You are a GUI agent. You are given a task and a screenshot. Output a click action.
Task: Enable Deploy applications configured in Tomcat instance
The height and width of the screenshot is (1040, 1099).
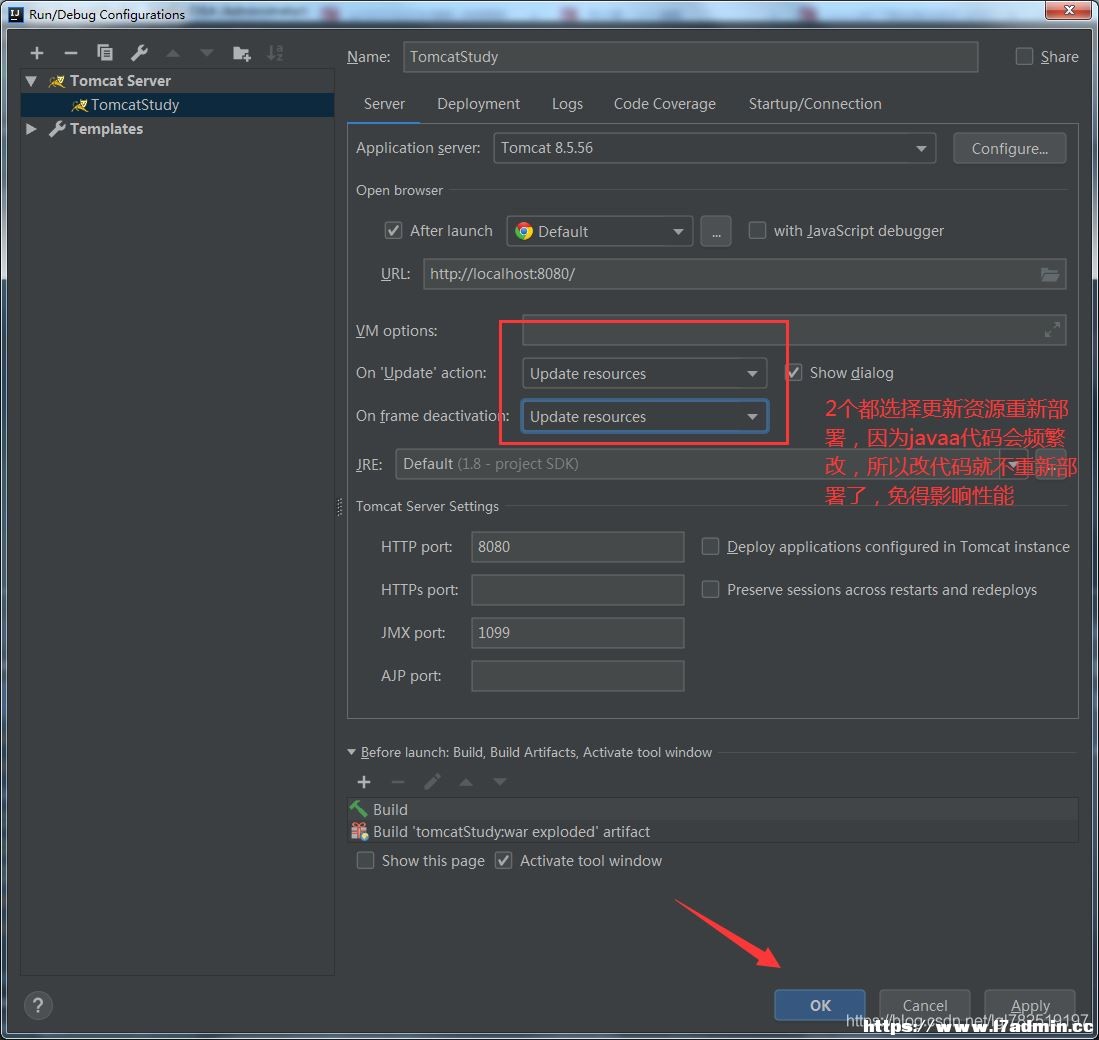pos(710,546)
